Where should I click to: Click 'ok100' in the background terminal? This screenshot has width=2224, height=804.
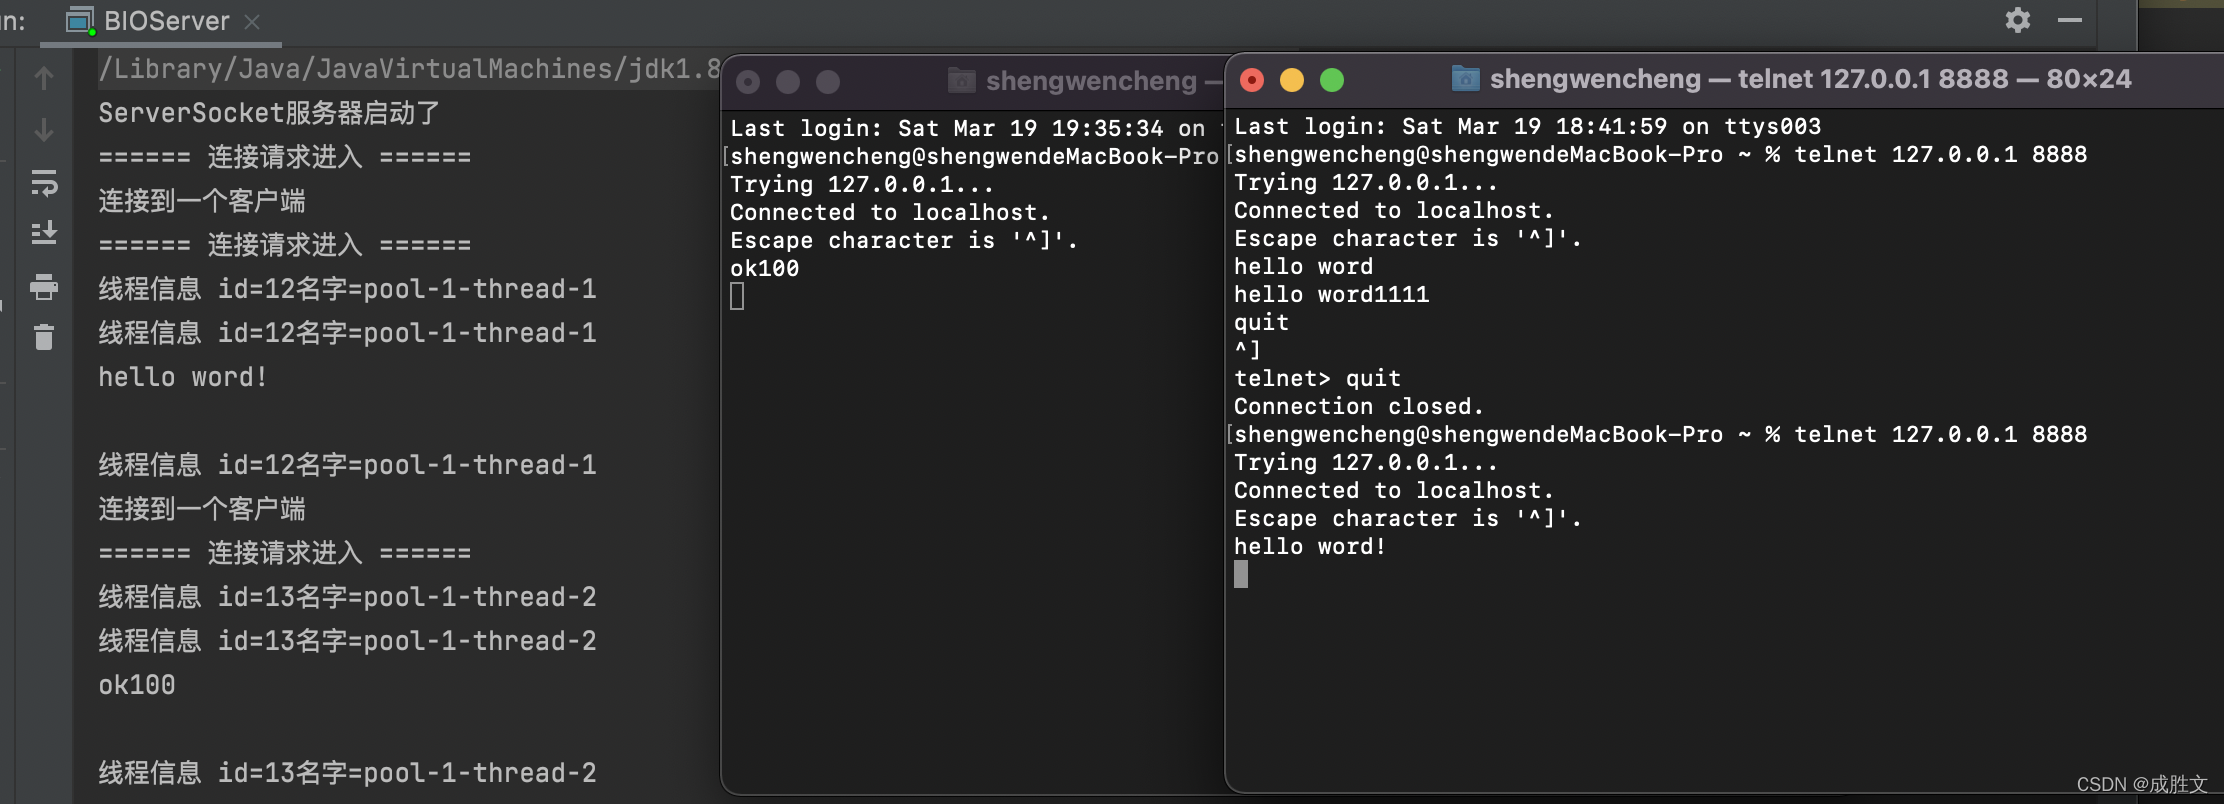(765, 268)
